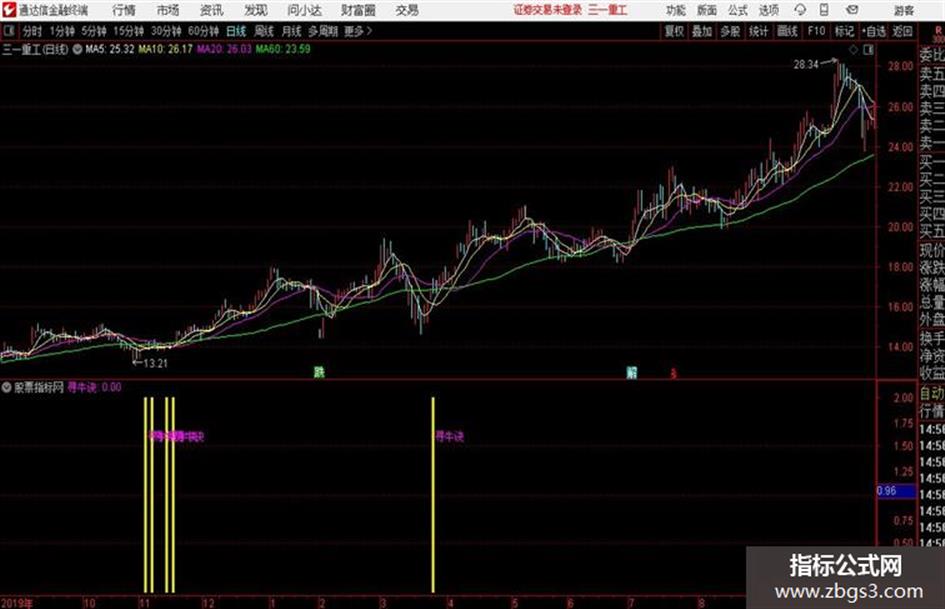Click 证券交易未登录 login link

coord(548,10)
